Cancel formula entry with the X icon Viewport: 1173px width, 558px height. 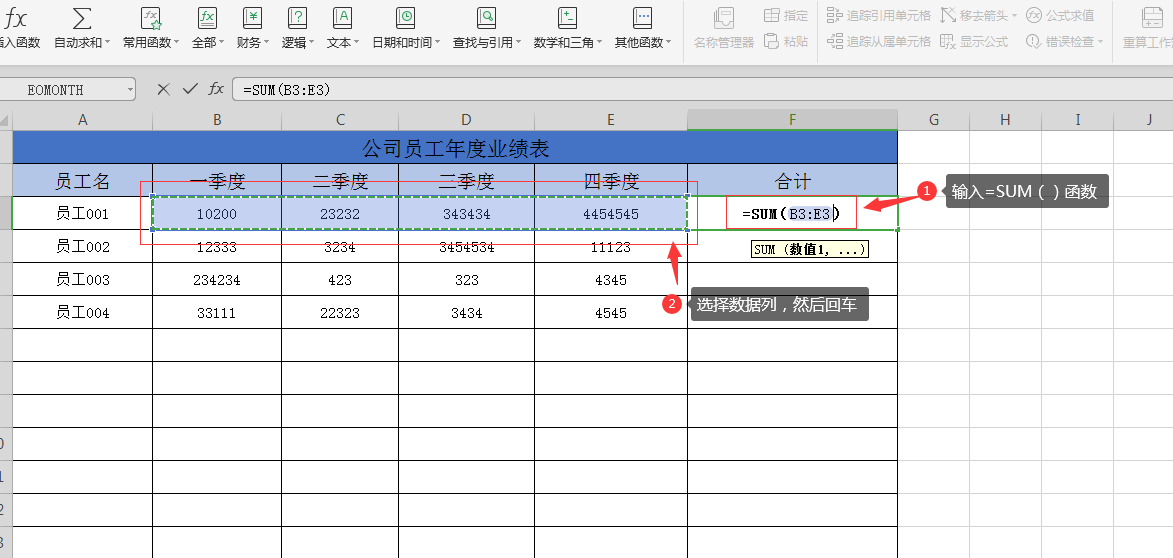(x=164, y=89)
